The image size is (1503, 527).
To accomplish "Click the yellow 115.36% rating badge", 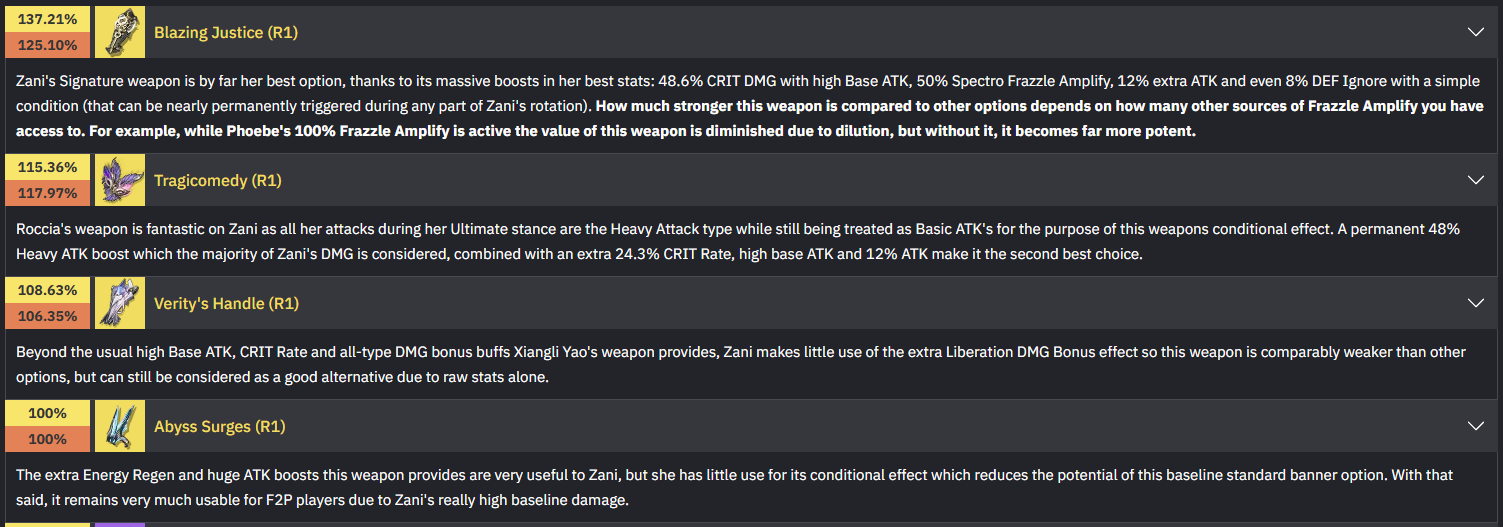I will (47, 167).
